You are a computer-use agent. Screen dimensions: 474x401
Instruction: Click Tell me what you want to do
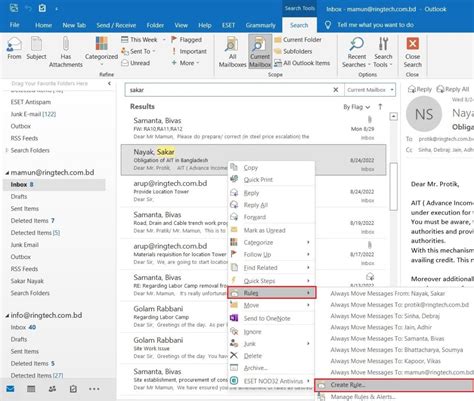click(375, 25)
